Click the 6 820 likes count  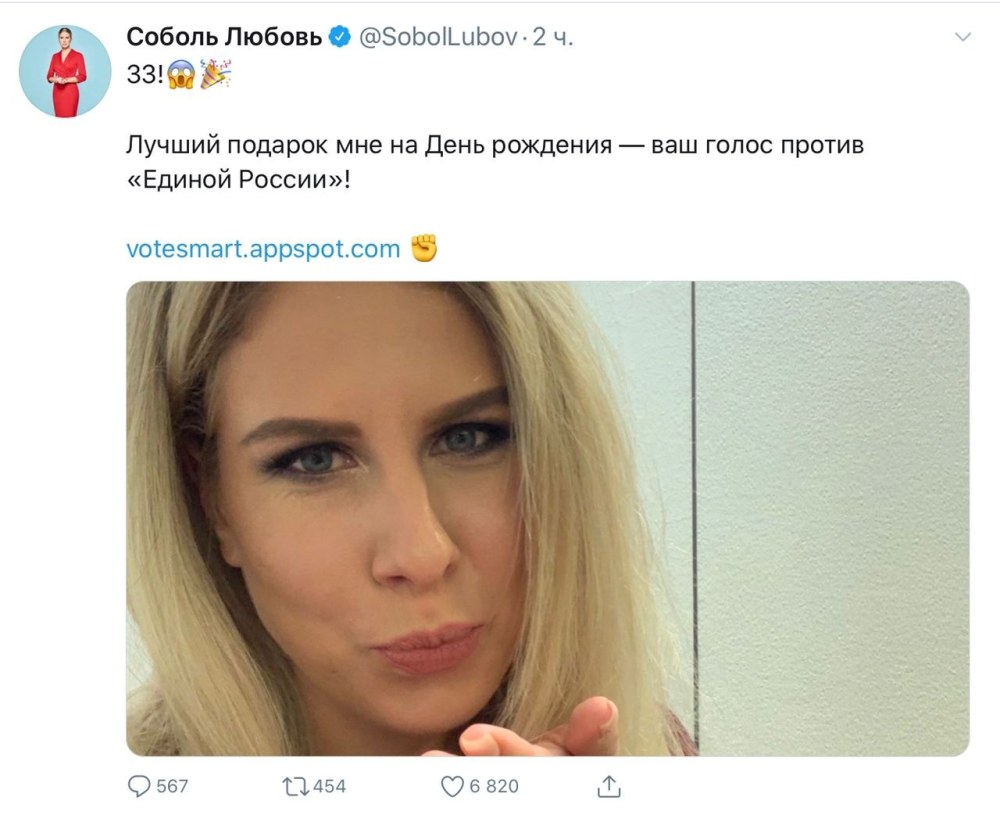click(x=494, y=786)
